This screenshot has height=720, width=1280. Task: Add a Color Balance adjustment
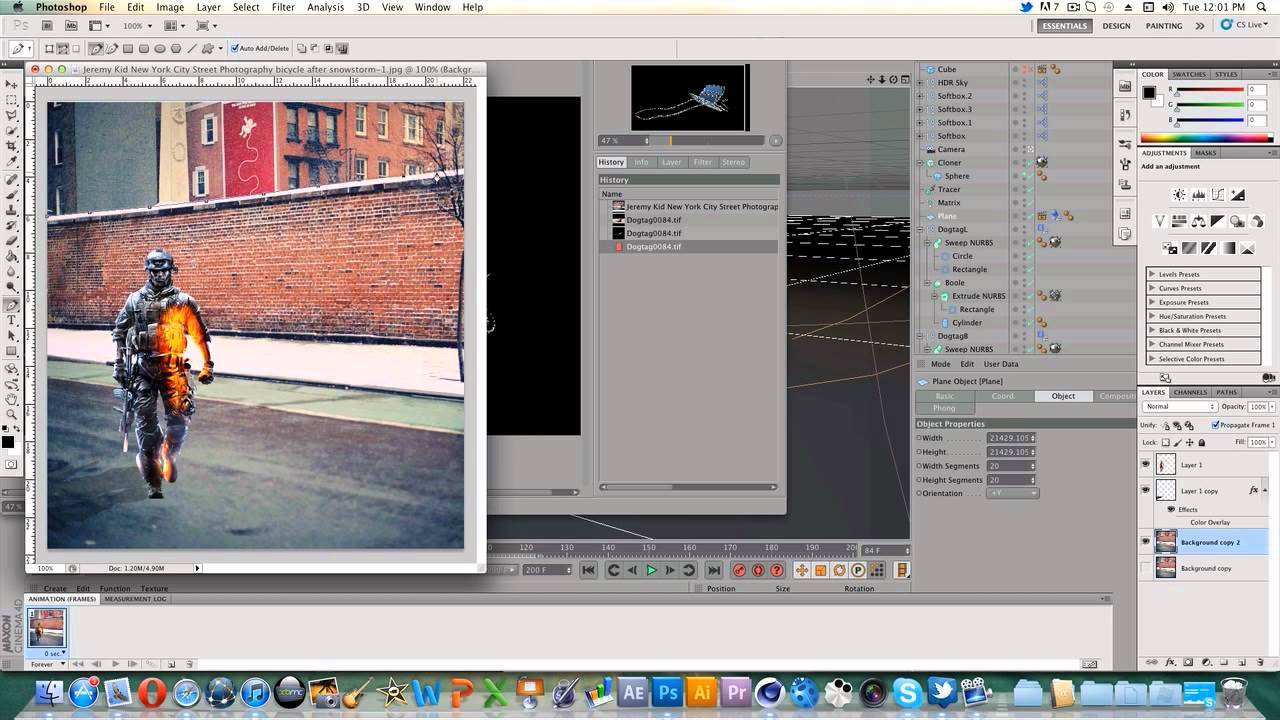[1198, 221]
